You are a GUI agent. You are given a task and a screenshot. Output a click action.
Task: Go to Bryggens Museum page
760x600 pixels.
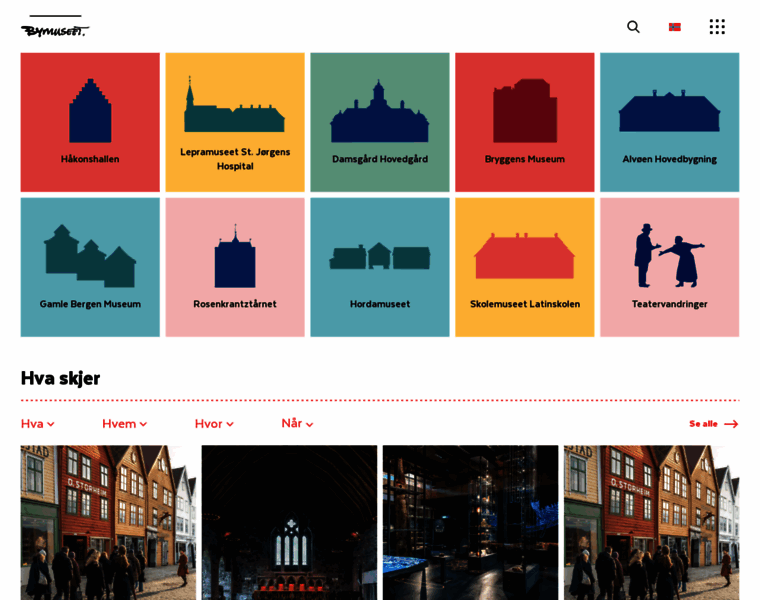[x=525, y=123]
